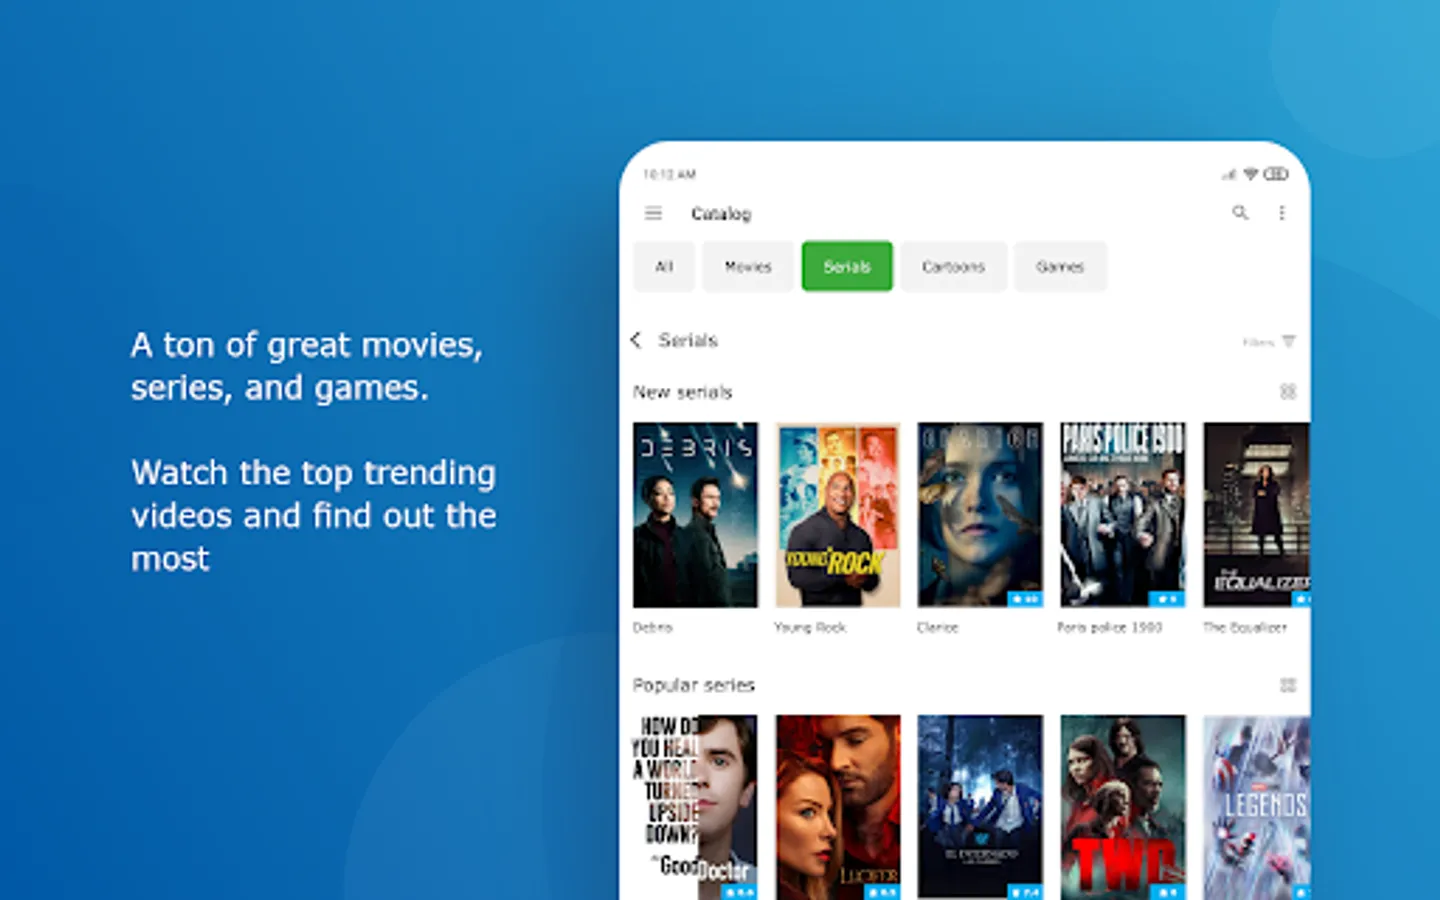
Task: Open the Filters funnel icon
Action: pyautogui.click(x=1288, y=341)
